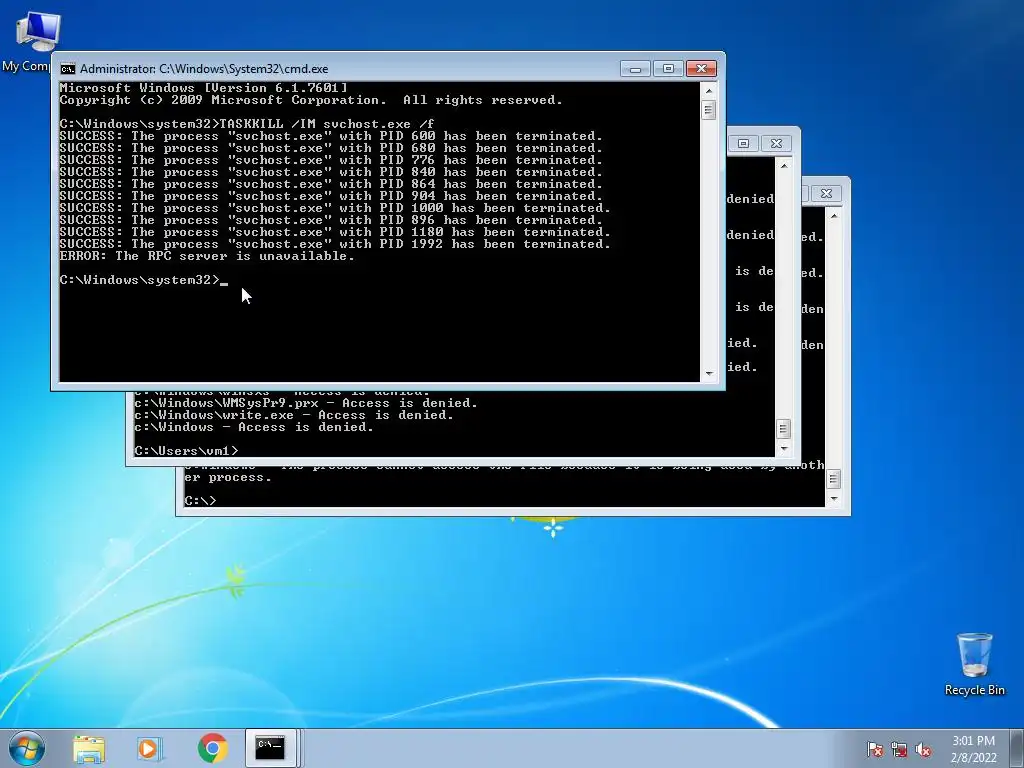Screen dimensions: 1024x768
Task: Click the c:\Windows - Access is denied line
Action: point(254,427)
